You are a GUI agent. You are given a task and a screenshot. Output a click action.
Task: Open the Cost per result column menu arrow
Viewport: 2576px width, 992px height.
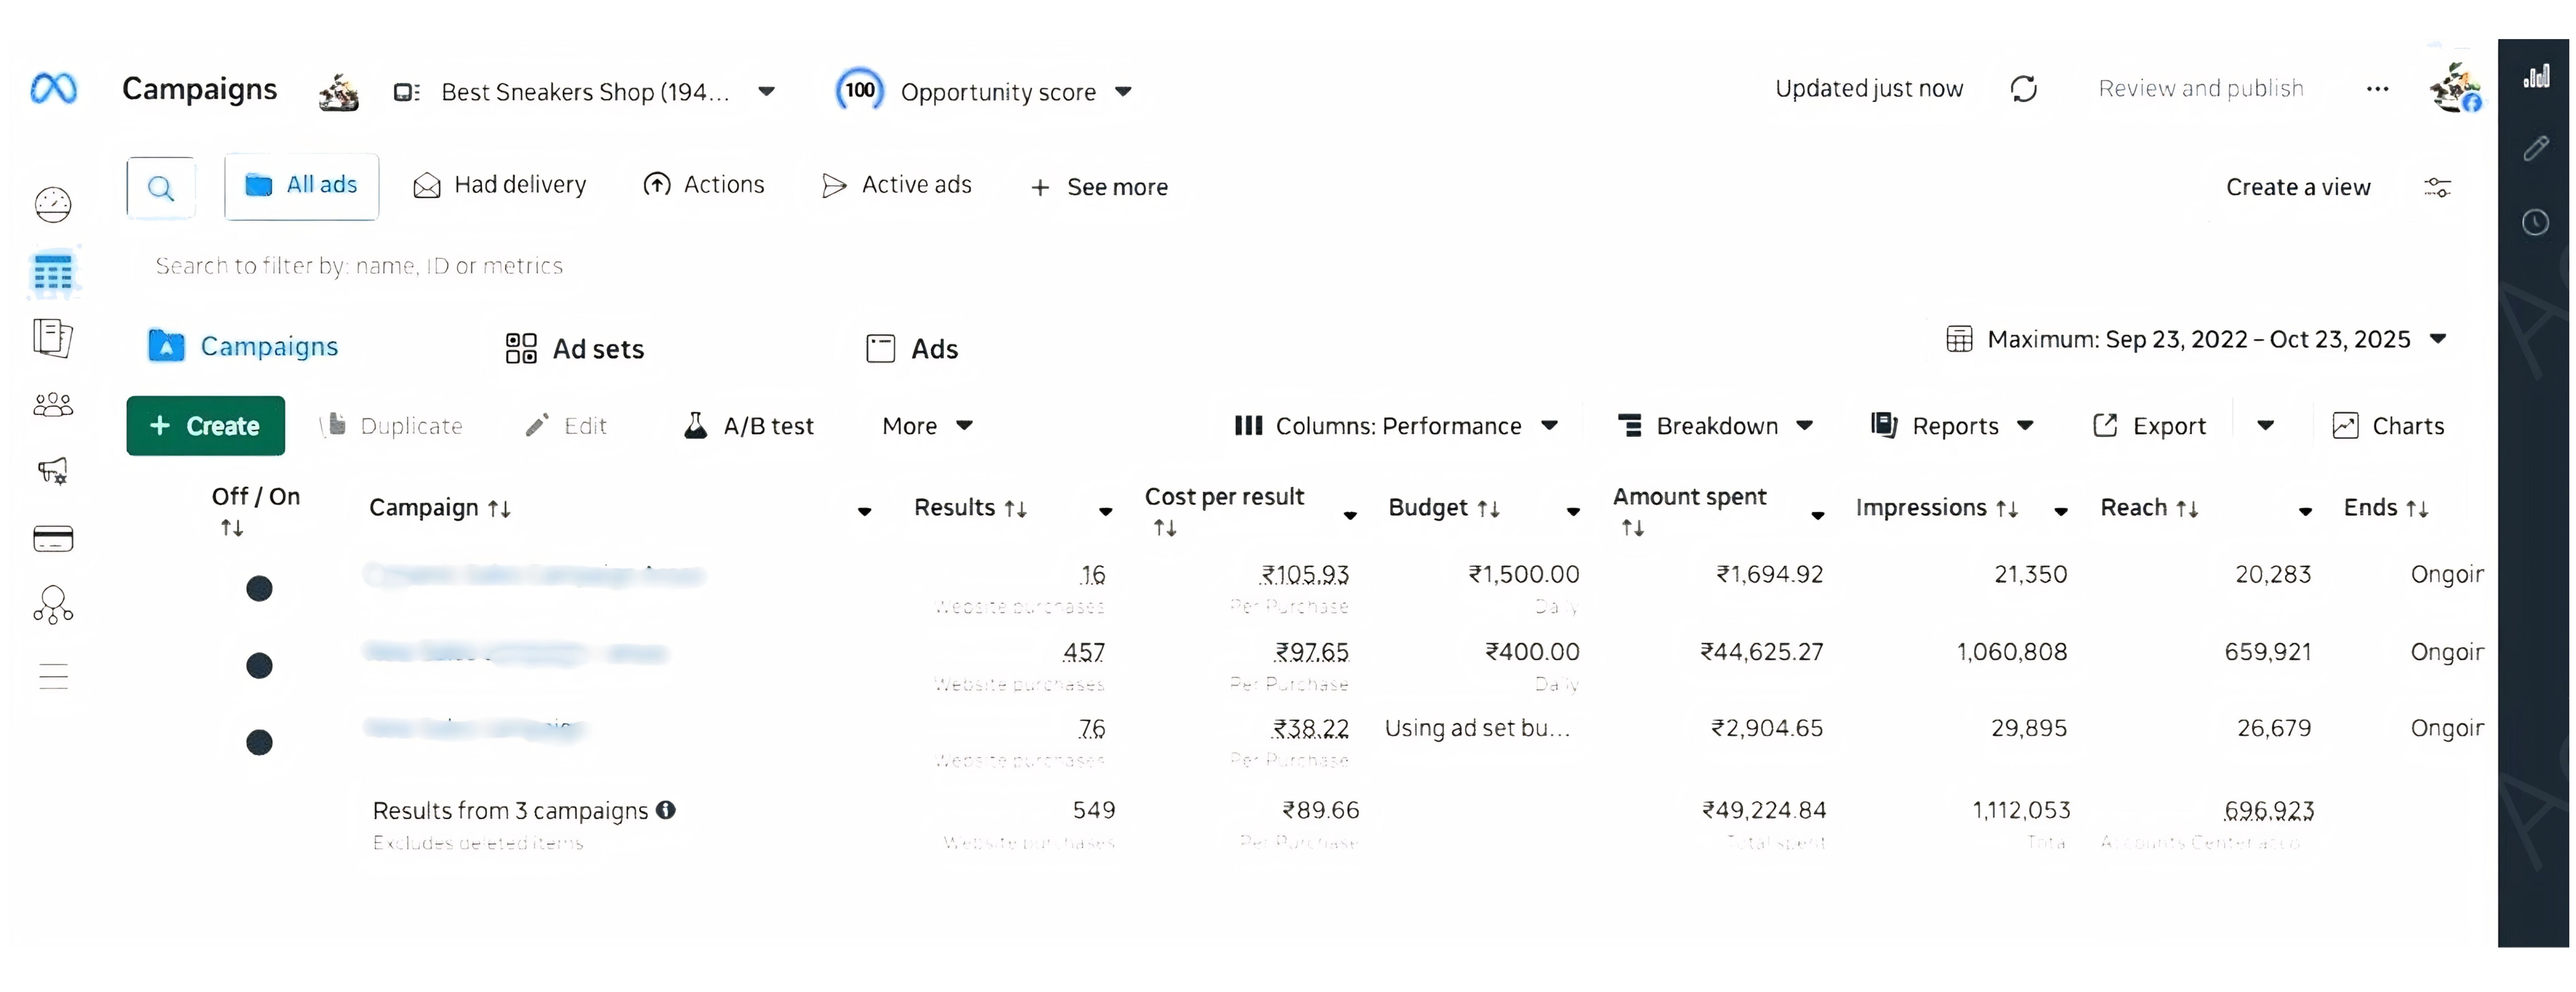(1350, 516)
